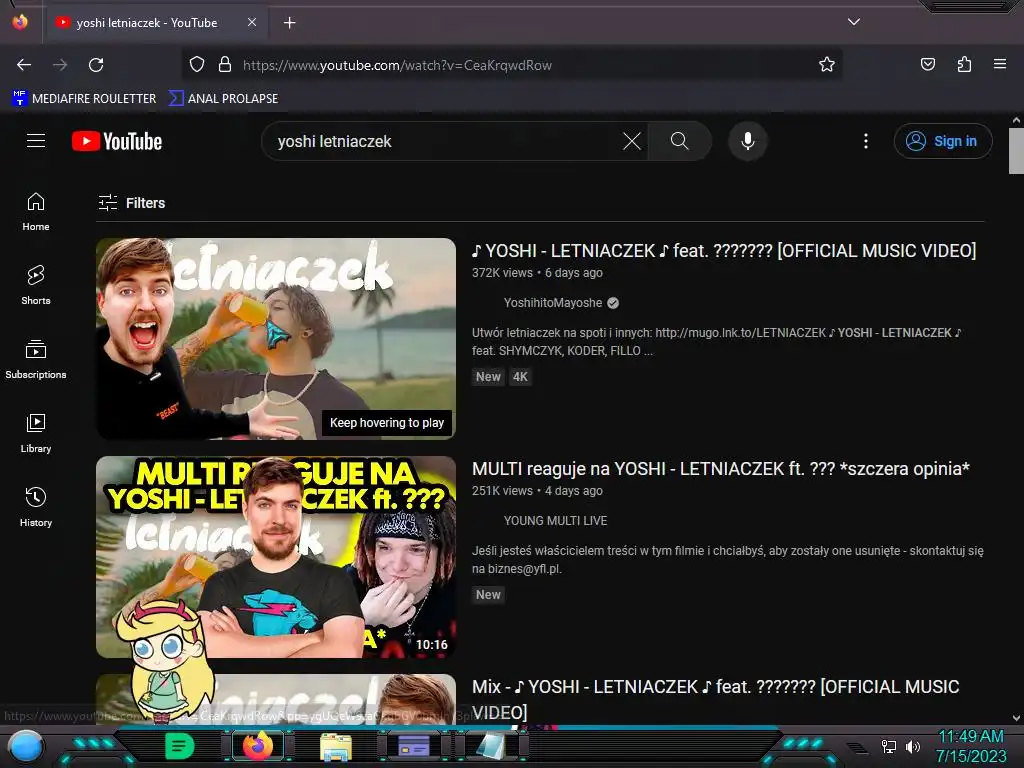Run search with magnifier button
This screenshot has width=1024, height=768.
(679, 141)
